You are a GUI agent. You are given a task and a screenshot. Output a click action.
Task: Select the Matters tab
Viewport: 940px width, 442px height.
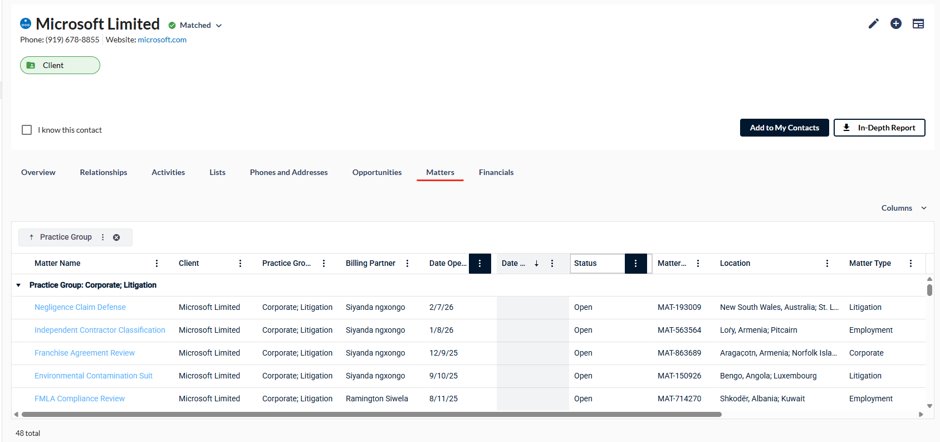(x=440, y=172)
